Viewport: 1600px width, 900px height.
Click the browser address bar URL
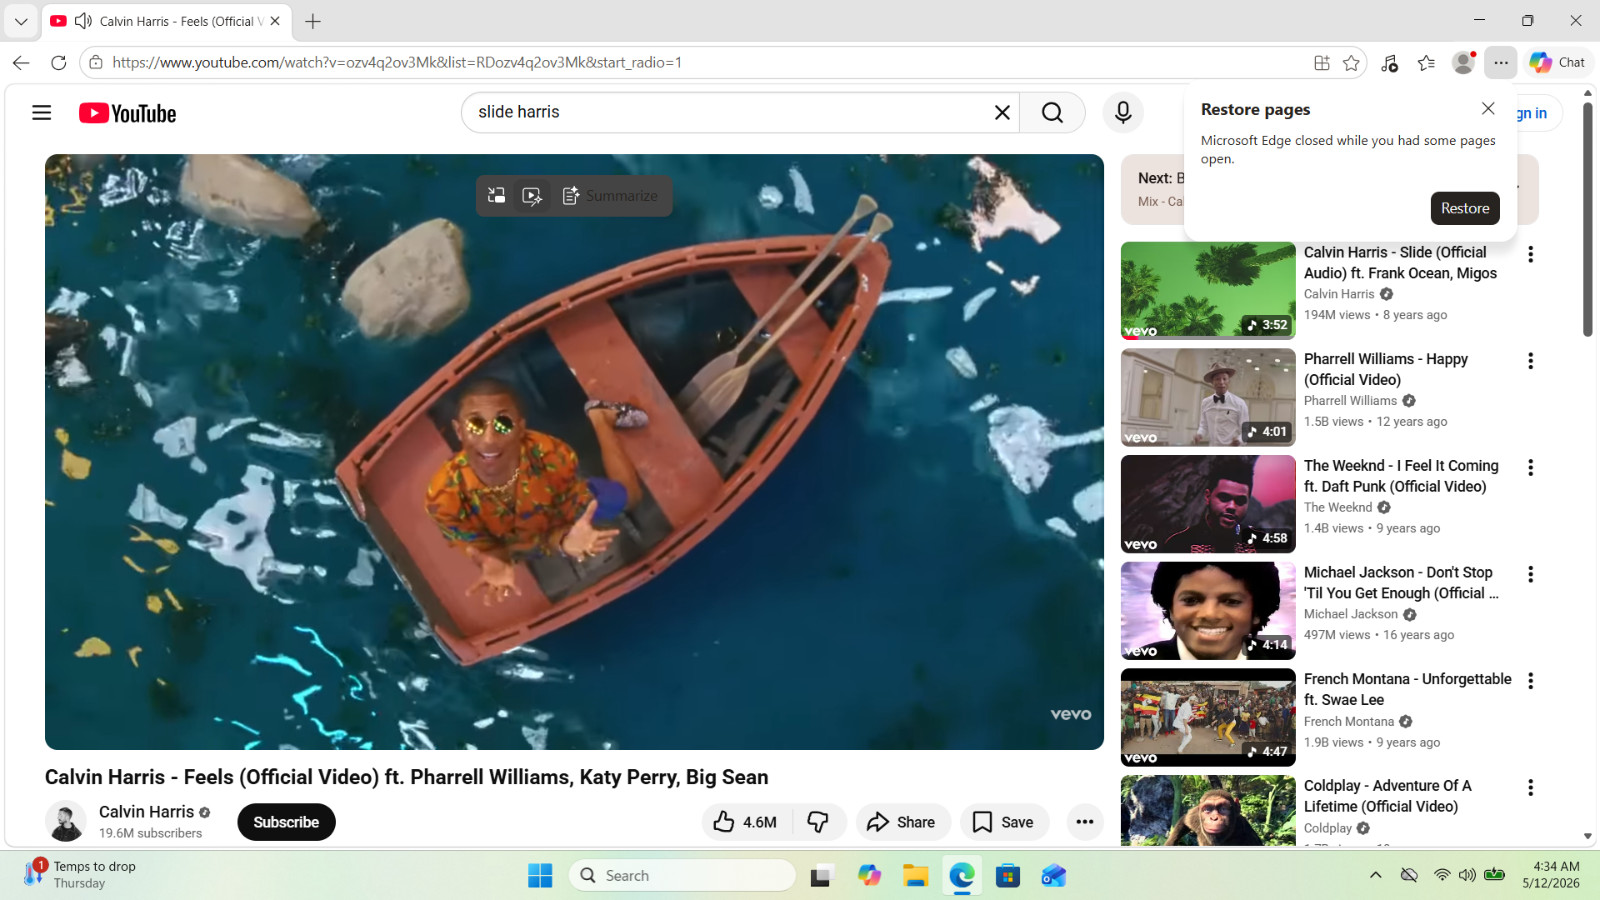click(x=397, y=62)
